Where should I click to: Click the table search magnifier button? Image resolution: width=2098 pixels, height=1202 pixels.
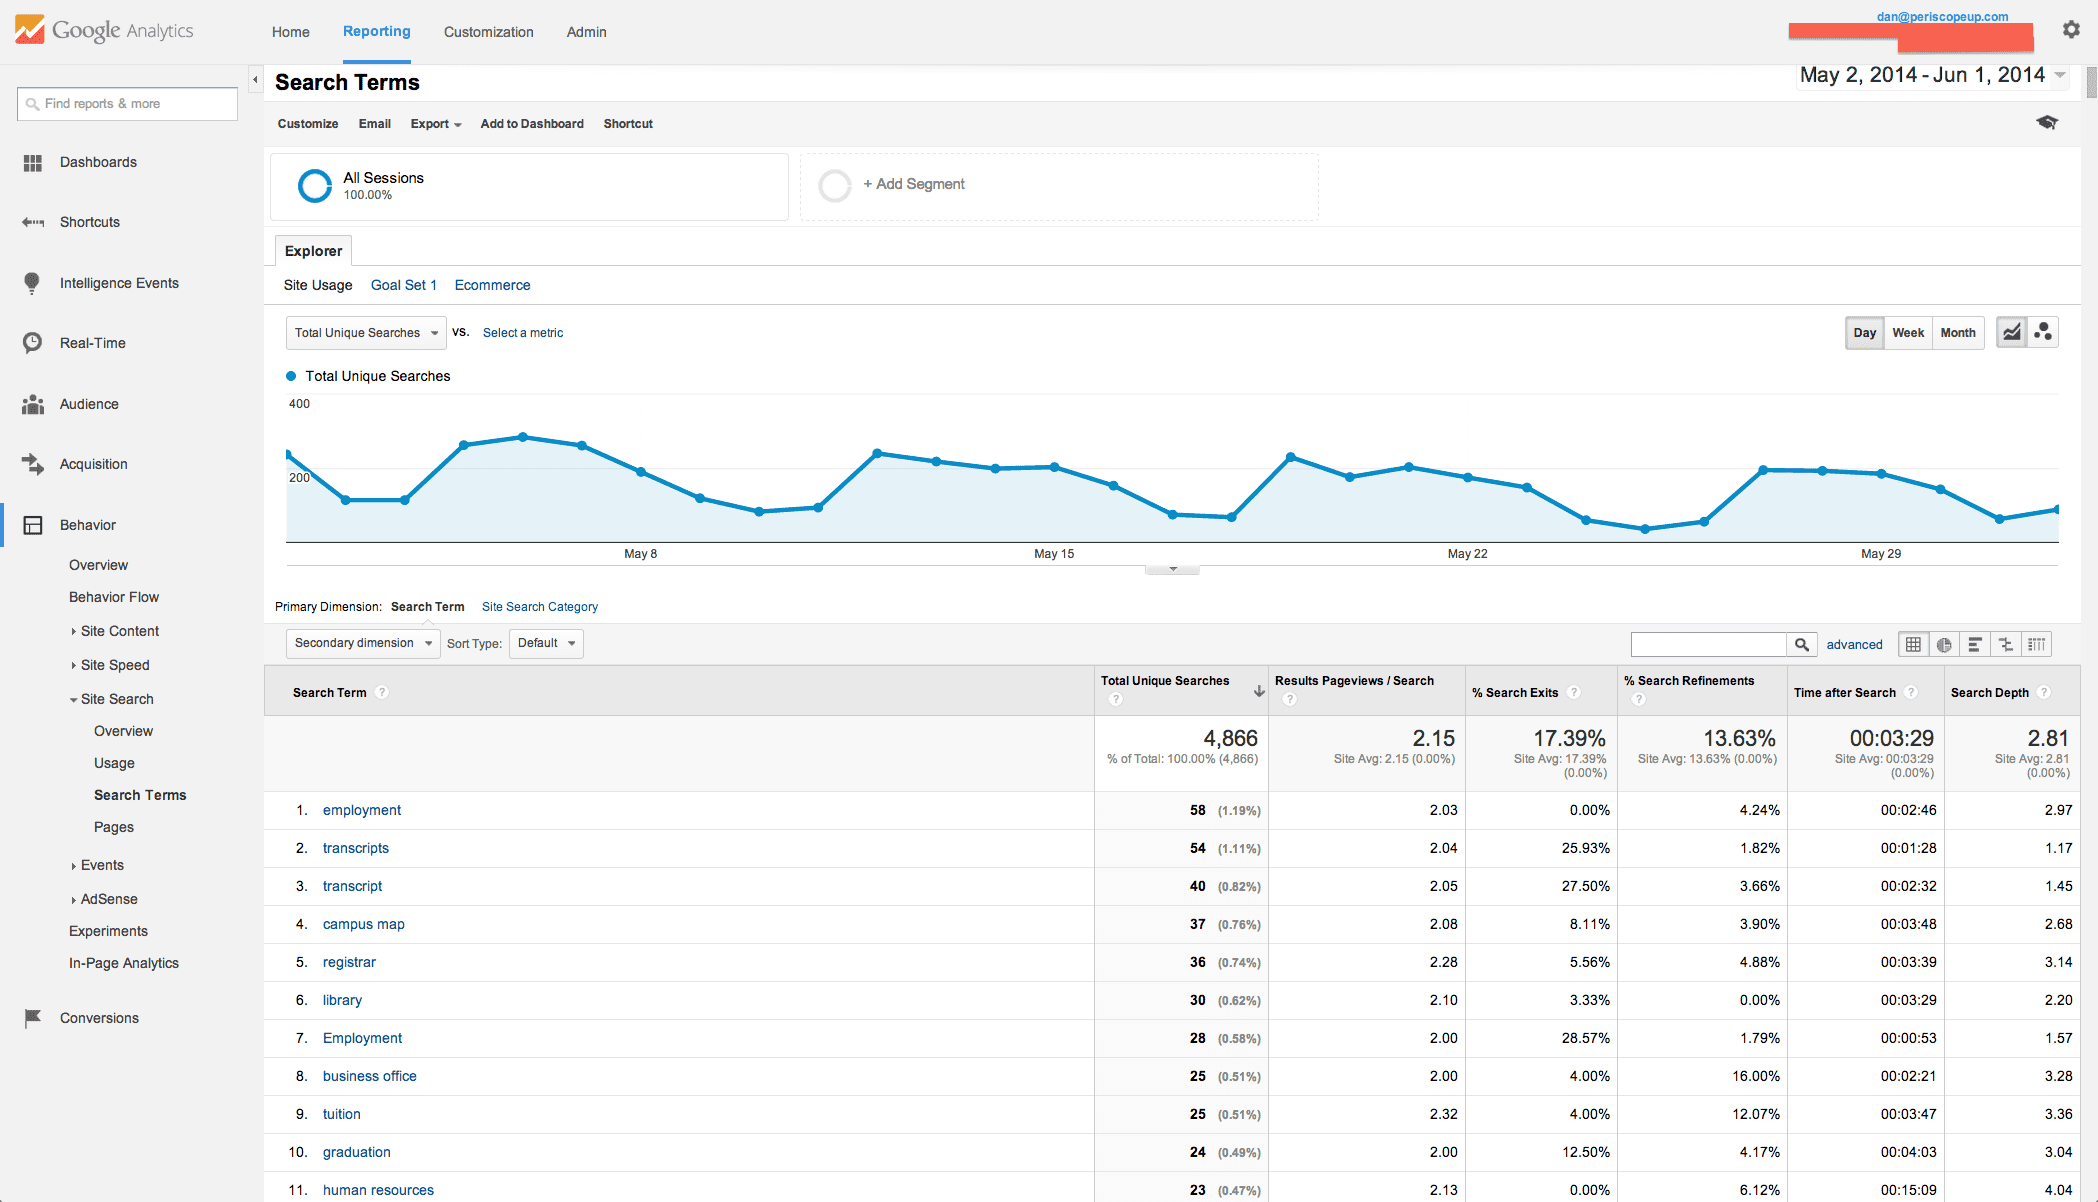tap(1802, 644)
